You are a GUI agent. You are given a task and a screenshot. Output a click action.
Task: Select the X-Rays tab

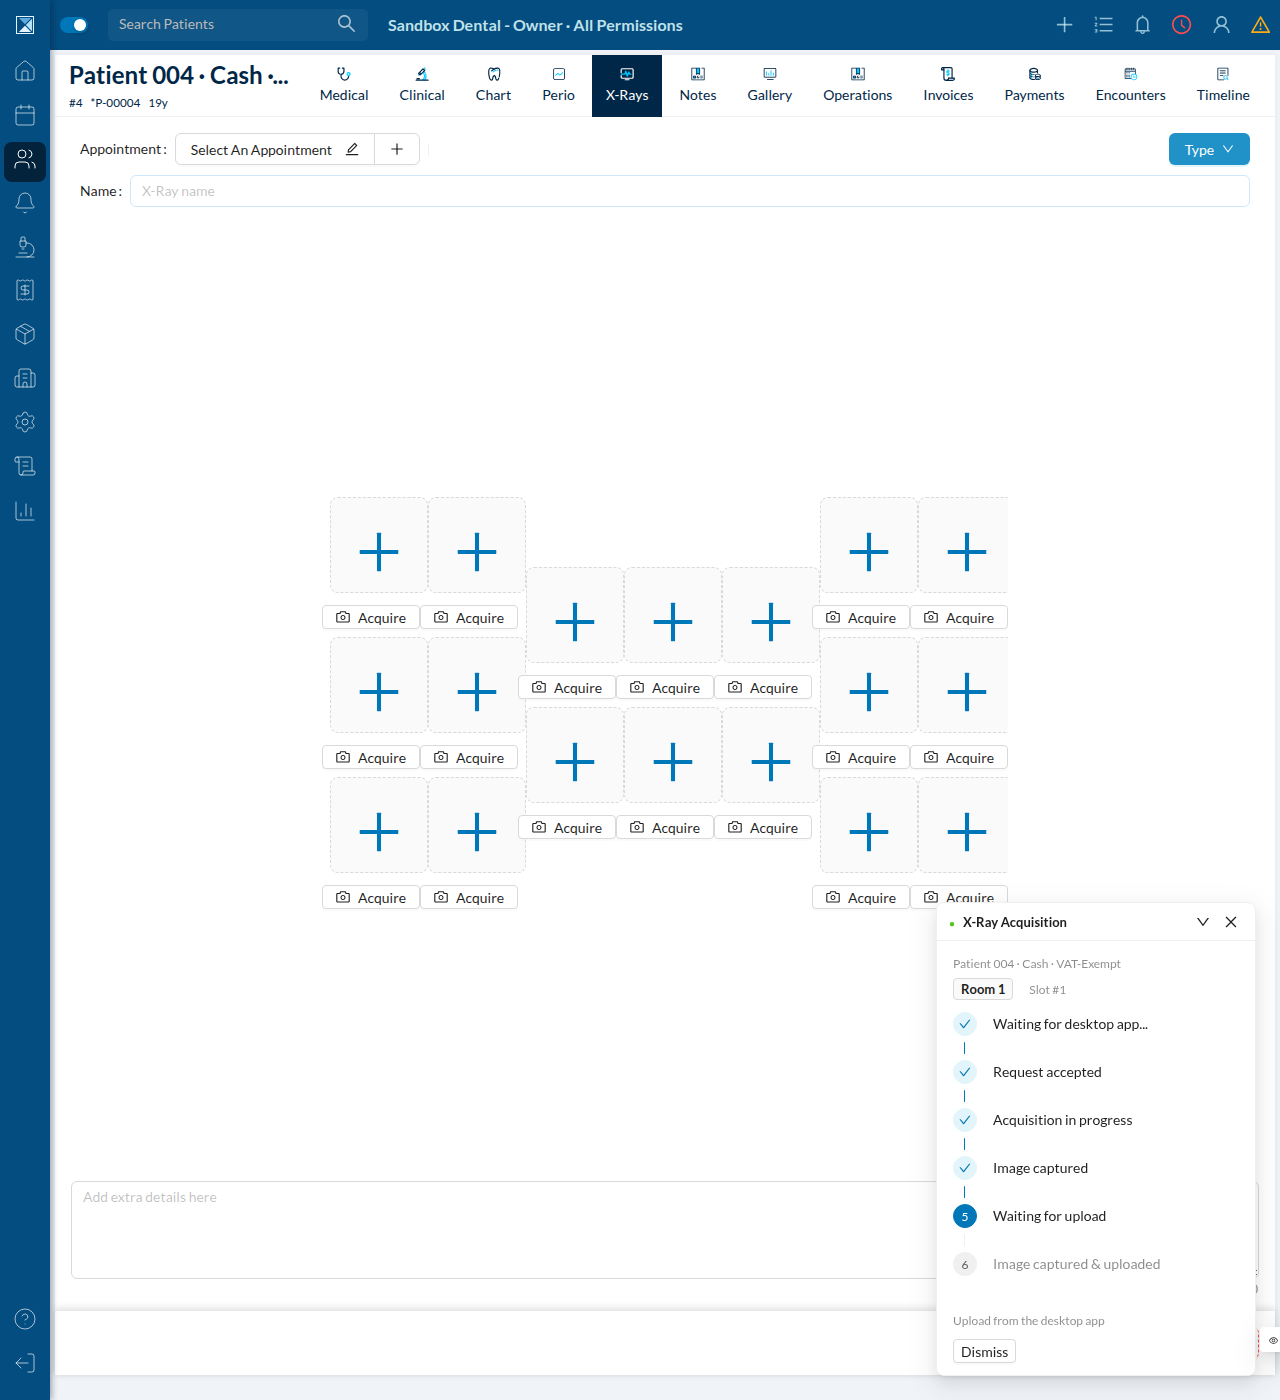click(627, 85)
